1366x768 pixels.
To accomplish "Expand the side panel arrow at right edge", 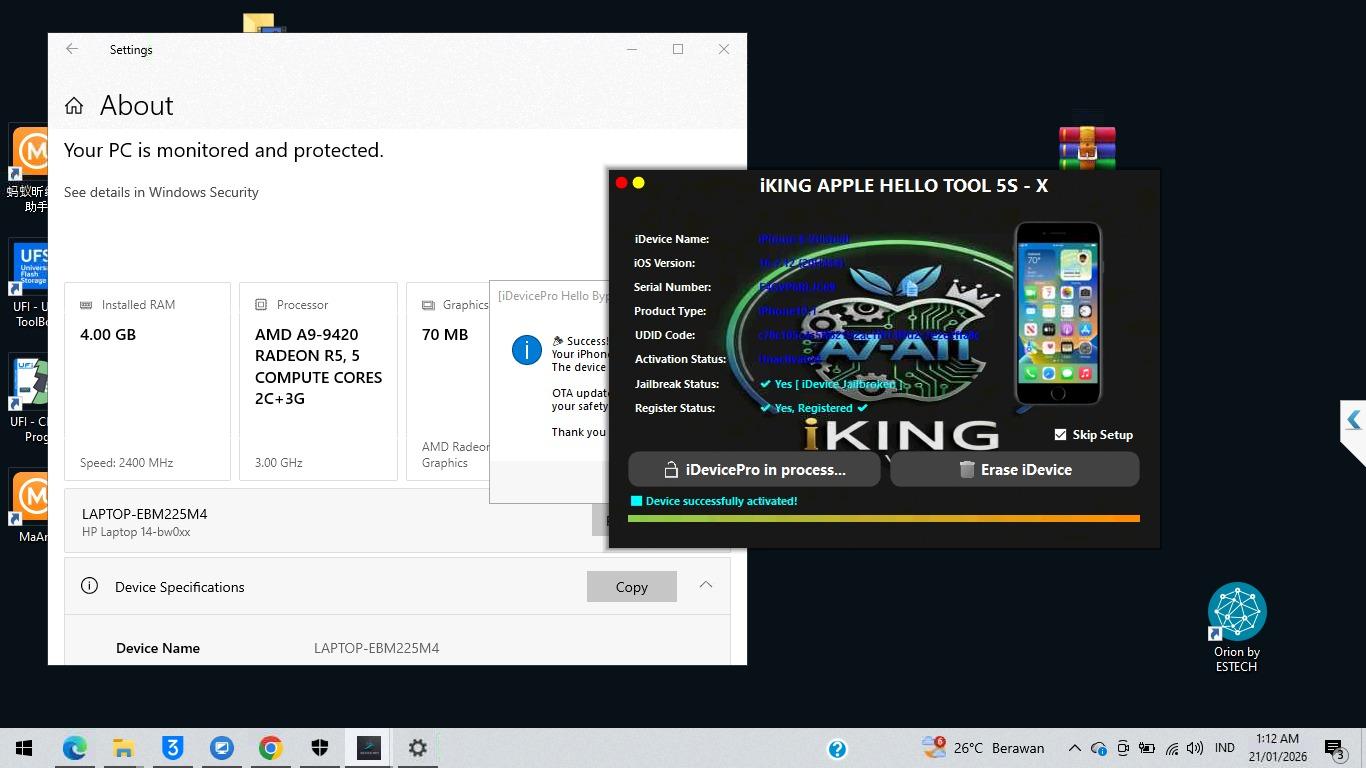I will pyautogui.click(x=1353, y=421).
